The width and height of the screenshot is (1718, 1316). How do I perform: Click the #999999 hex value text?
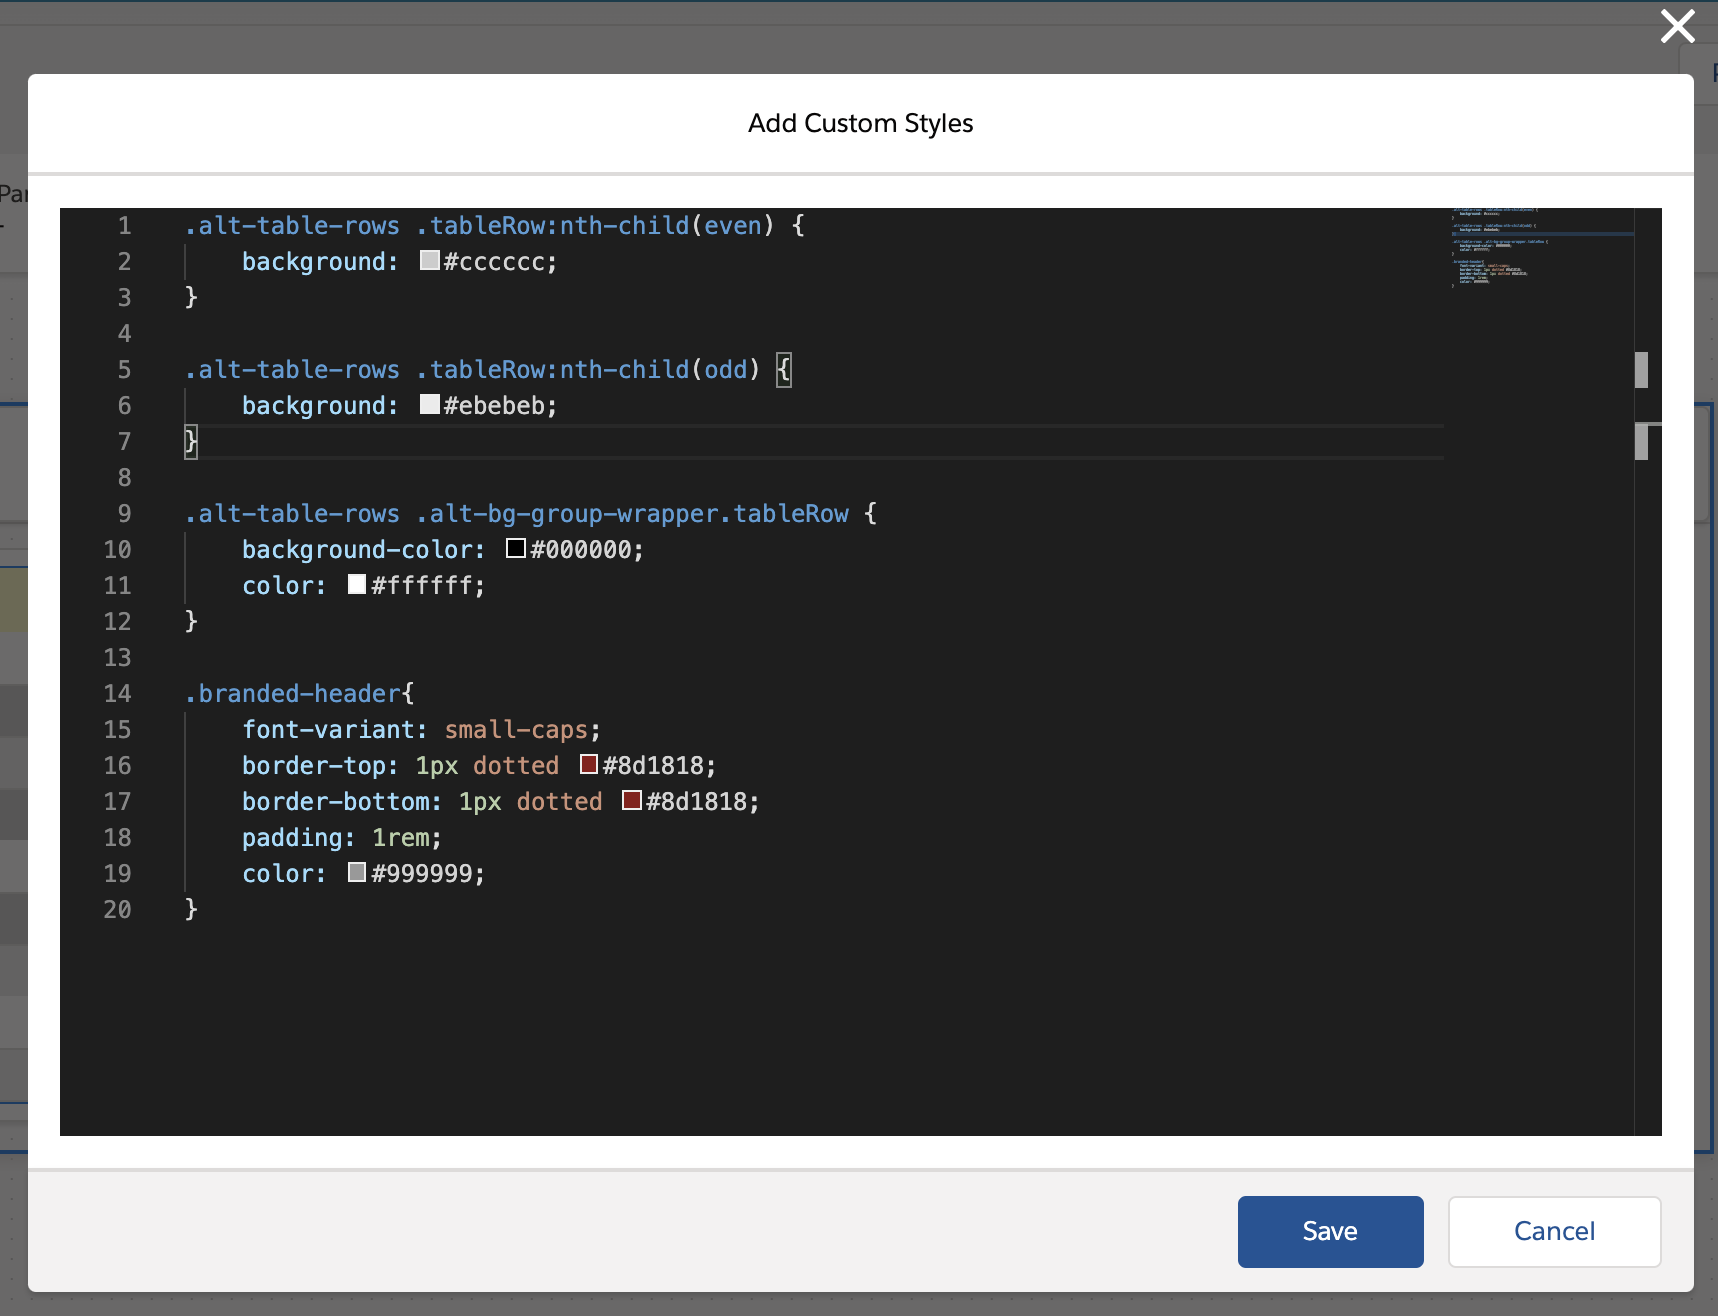tap(422, 874)
